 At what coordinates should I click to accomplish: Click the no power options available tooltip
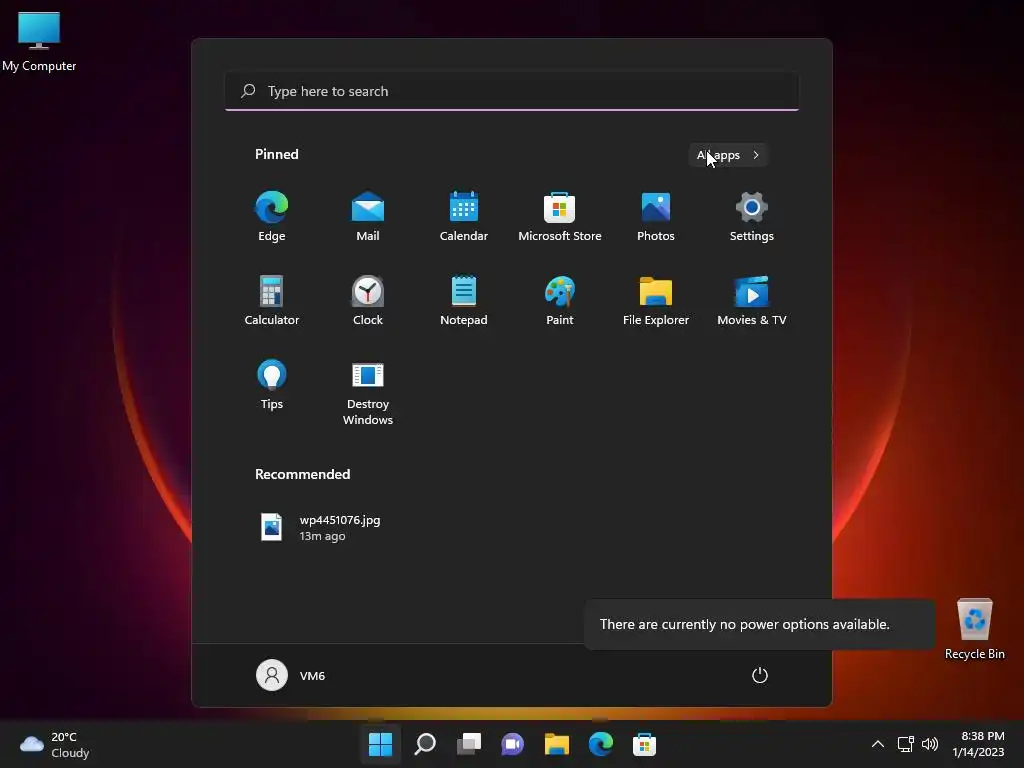point(760,624)
